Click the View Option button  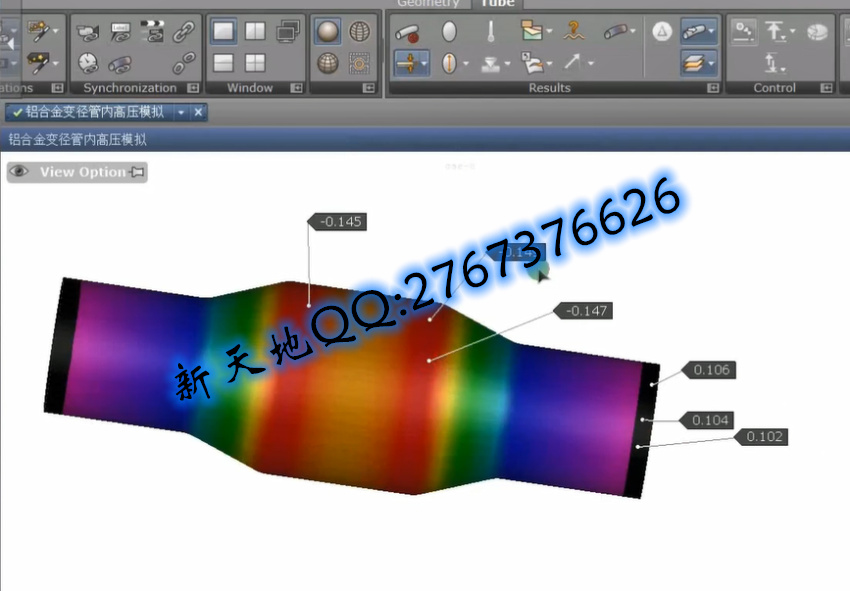82,172
